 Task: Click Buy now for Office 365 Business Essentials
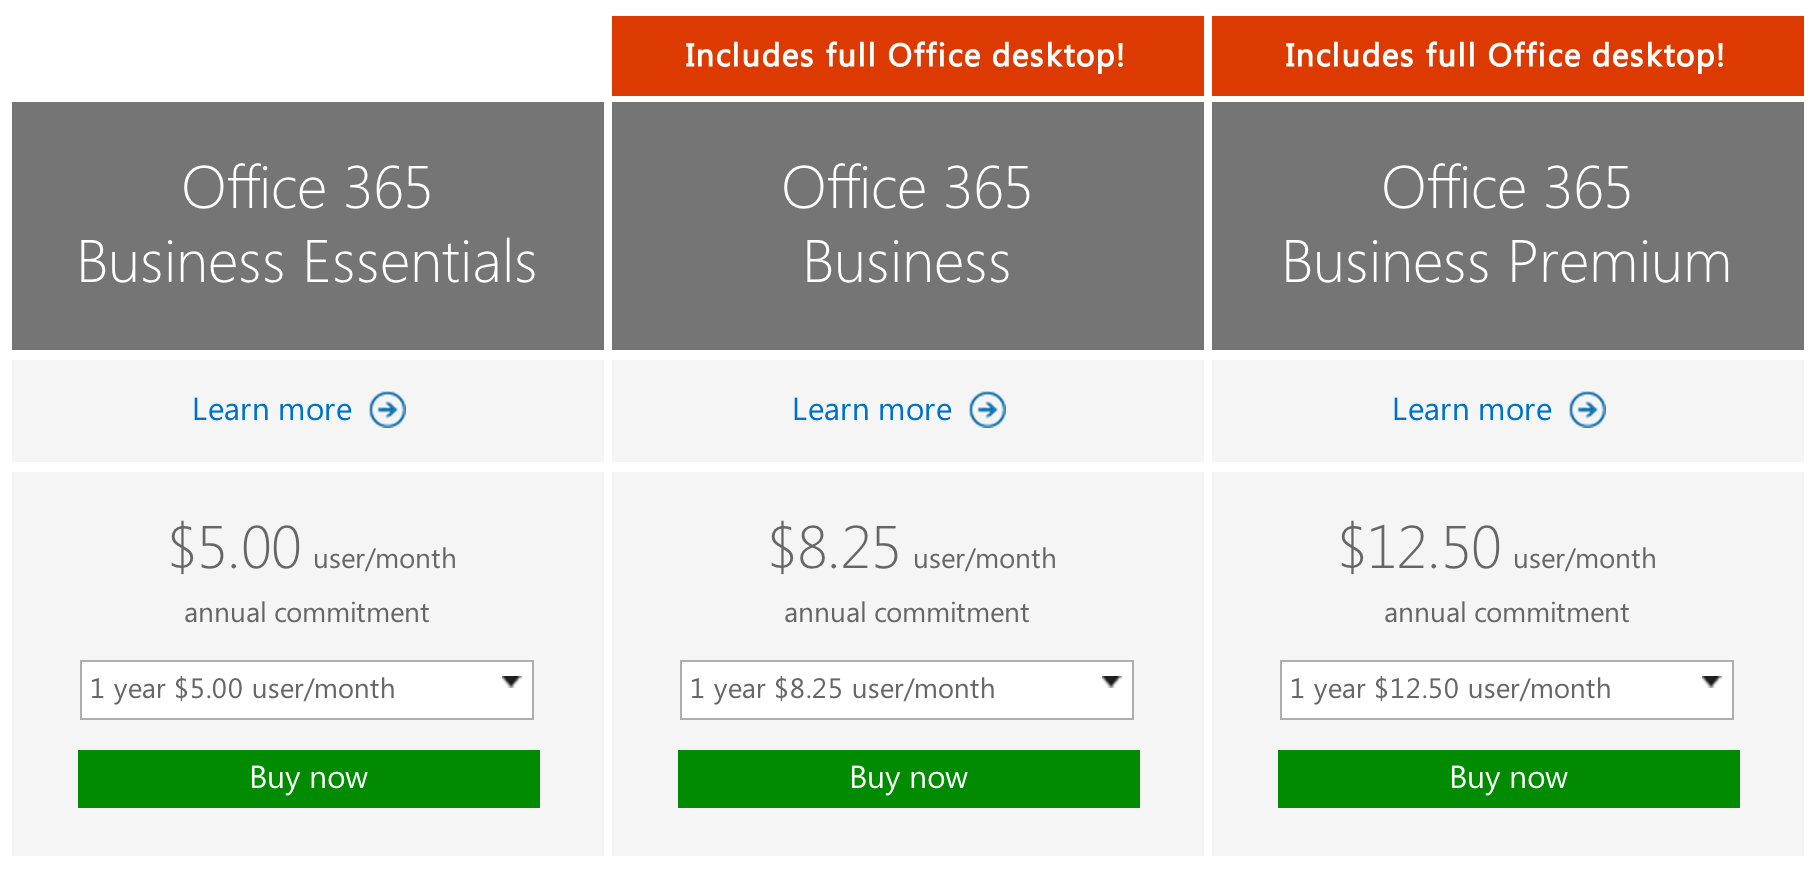pyautogui.click(x=307, y=778)
